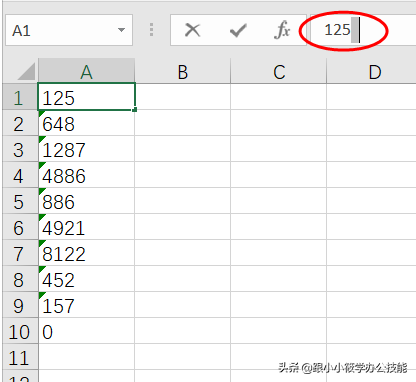
Task: Click the formula bar vertical dots handle
Action: point(151,30)
